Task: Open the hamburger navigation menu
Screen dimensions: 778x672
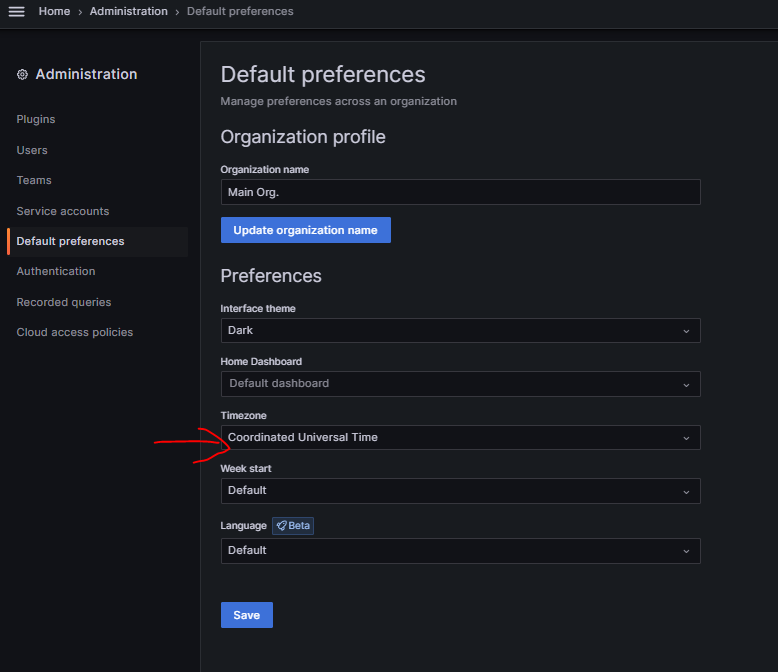Action: (x=16, y=11)
